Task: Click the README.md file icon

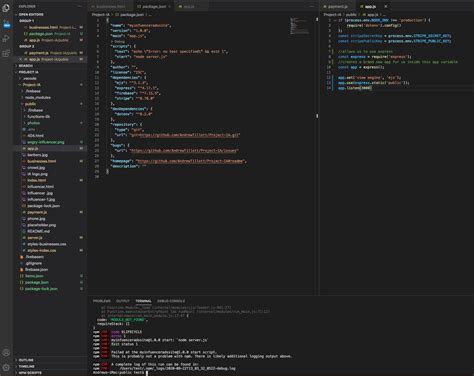Action: pos(24,231)
